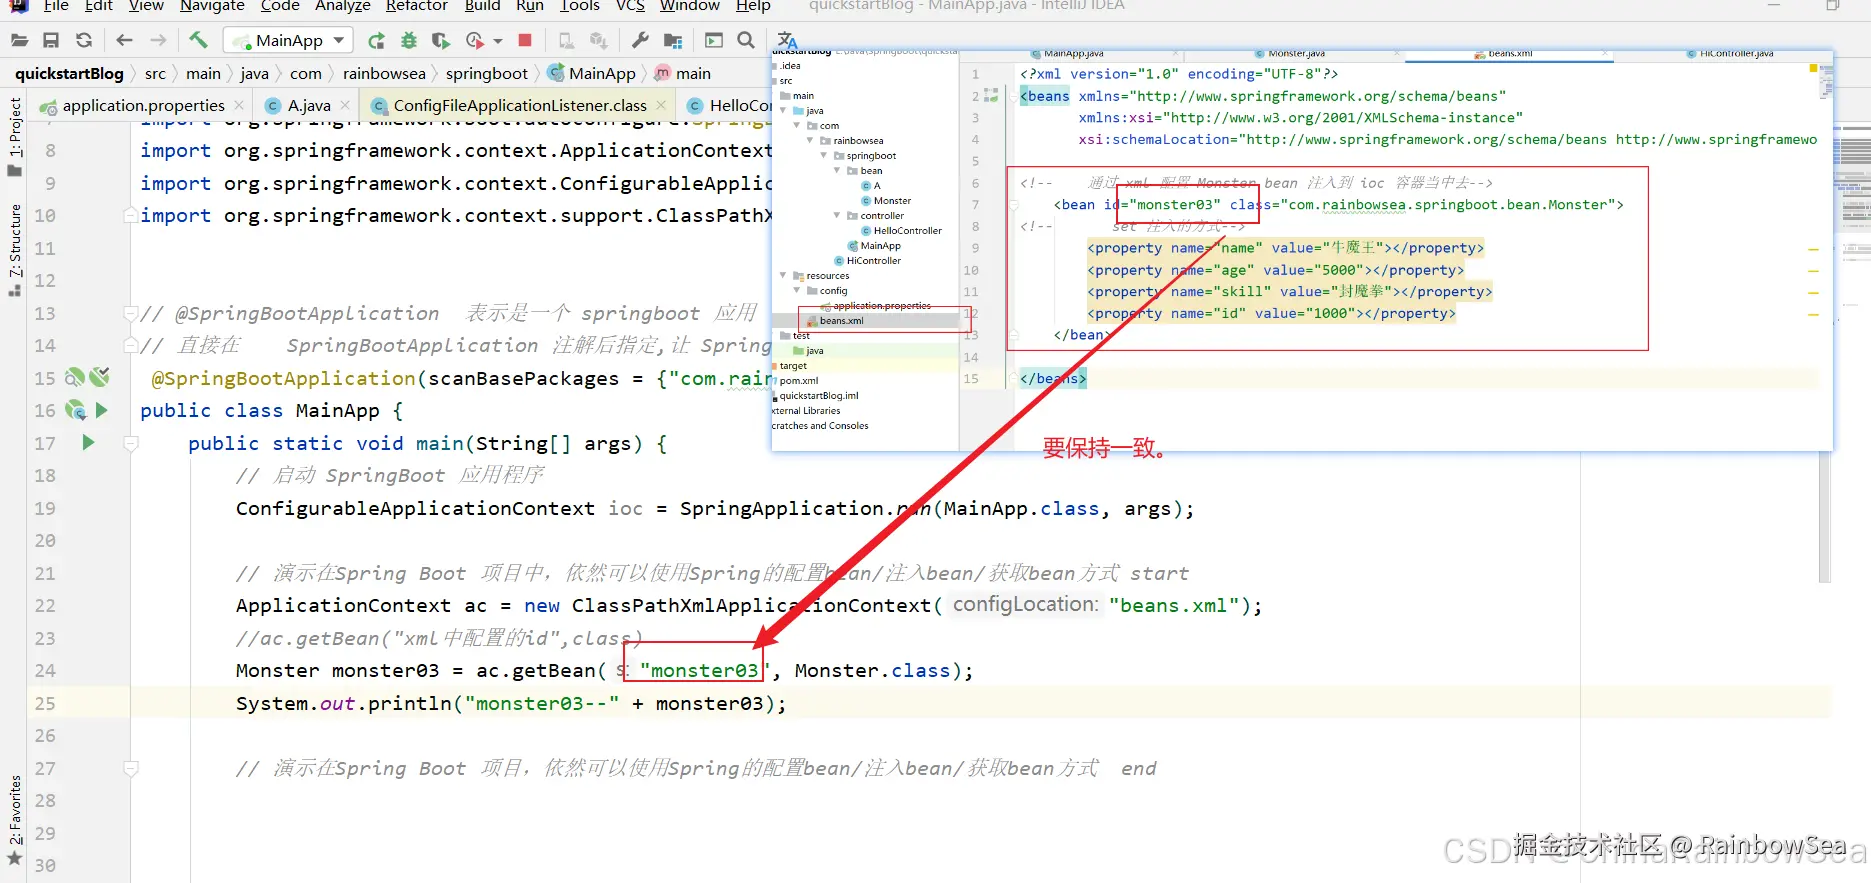Open settings via the wrench icon
The image size is (1871, 883).
point(640,40)
